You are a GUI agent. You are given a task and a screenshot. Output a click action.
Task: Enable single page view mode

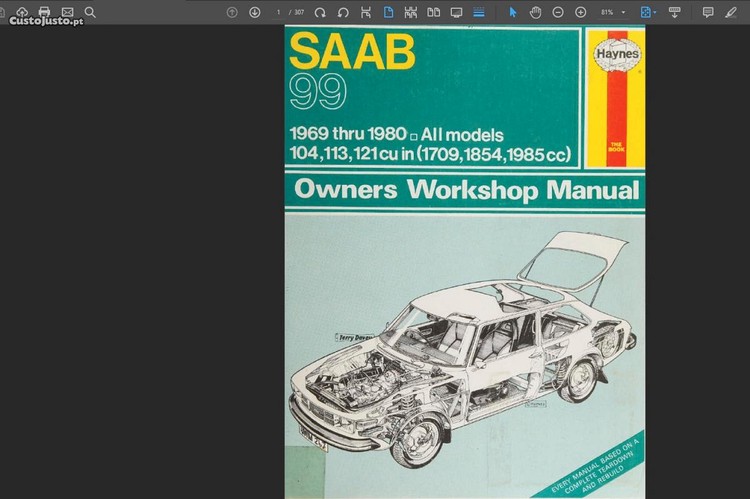click(388, 12)
